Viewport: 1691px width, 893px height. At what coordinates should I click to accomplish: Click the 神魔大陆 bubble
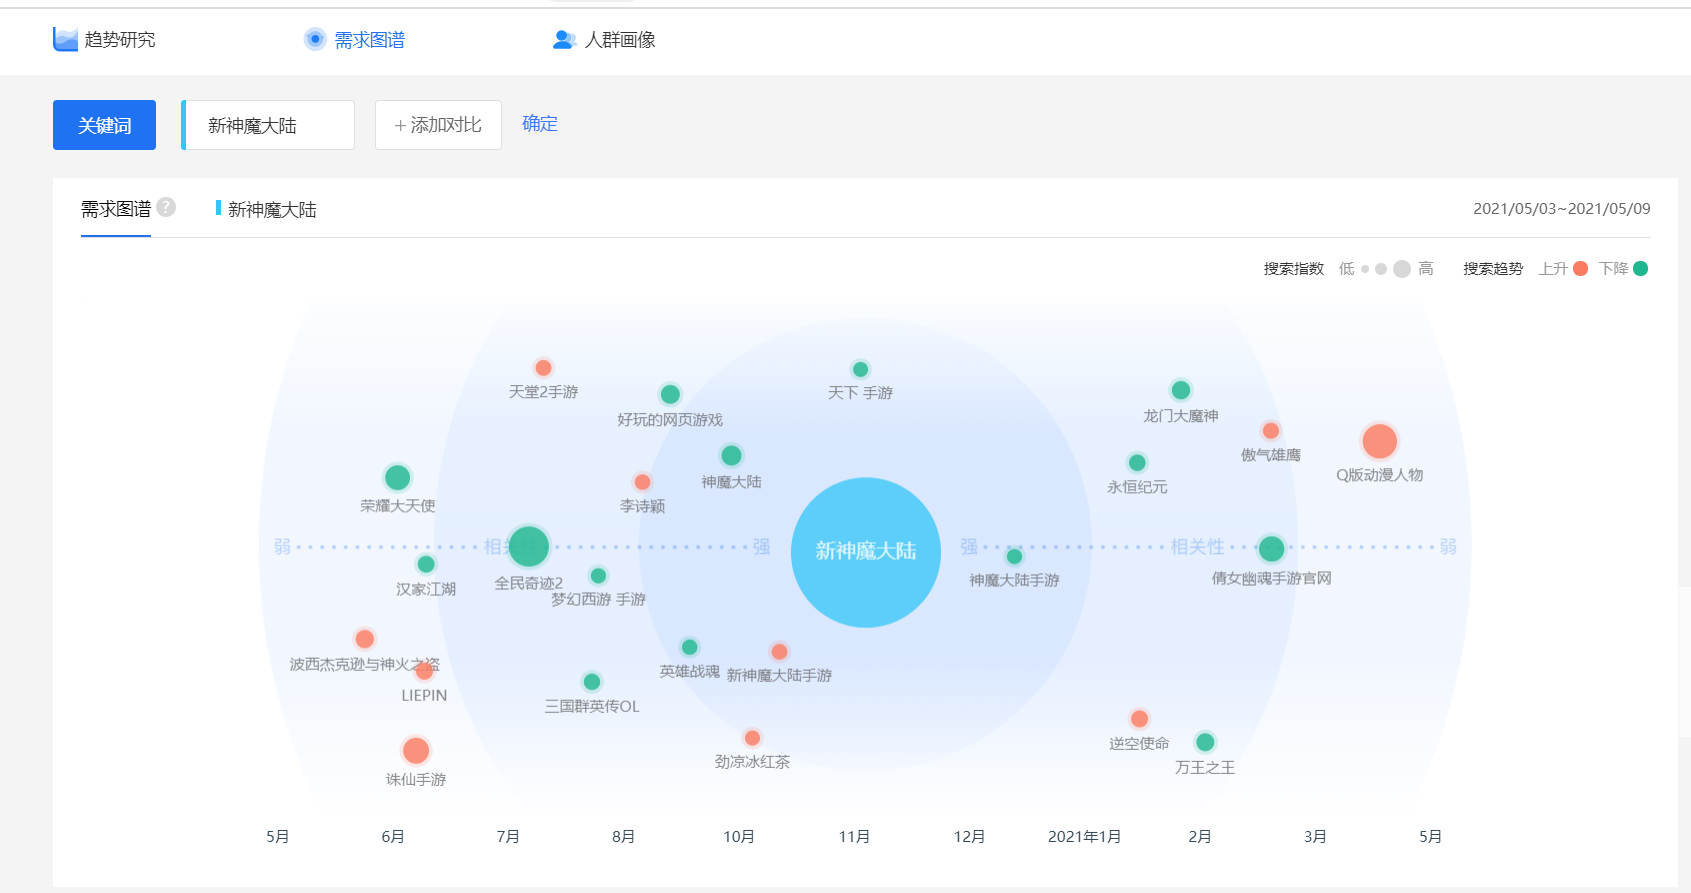pos(731,455)
